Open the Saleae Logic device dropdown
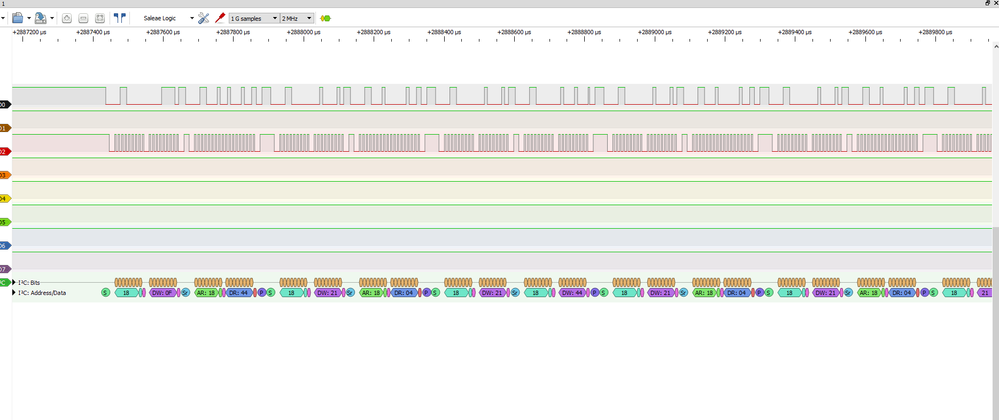Image resolution: width=999 pixels, height=420 pixels. point(169,18)
